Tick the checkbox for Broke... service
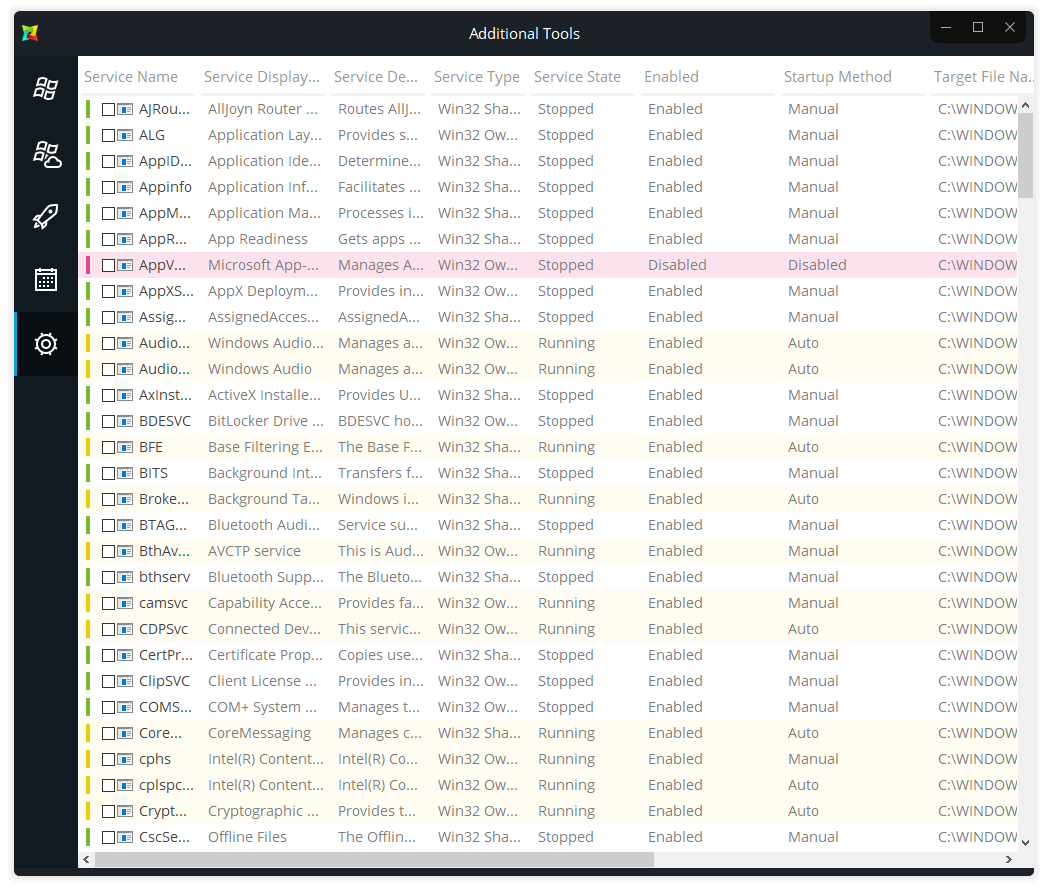Image resolution: width=1046 pixels, height=889 pixels. [x=108, y=500]
